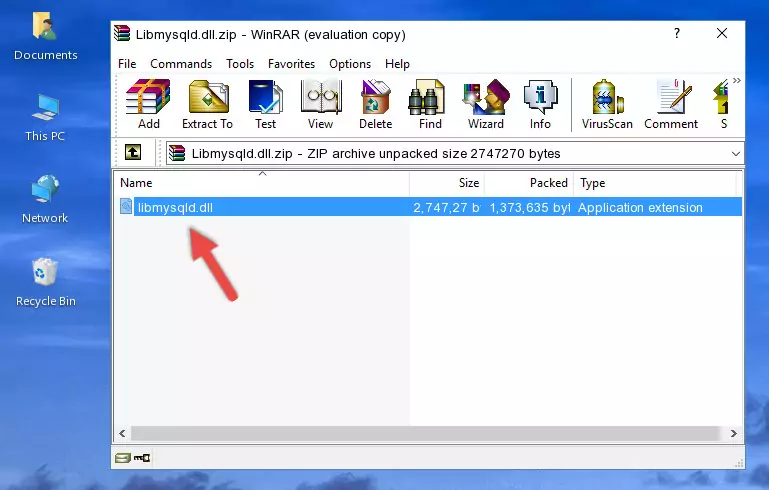Open the Favorites menu

pos(291,64)
